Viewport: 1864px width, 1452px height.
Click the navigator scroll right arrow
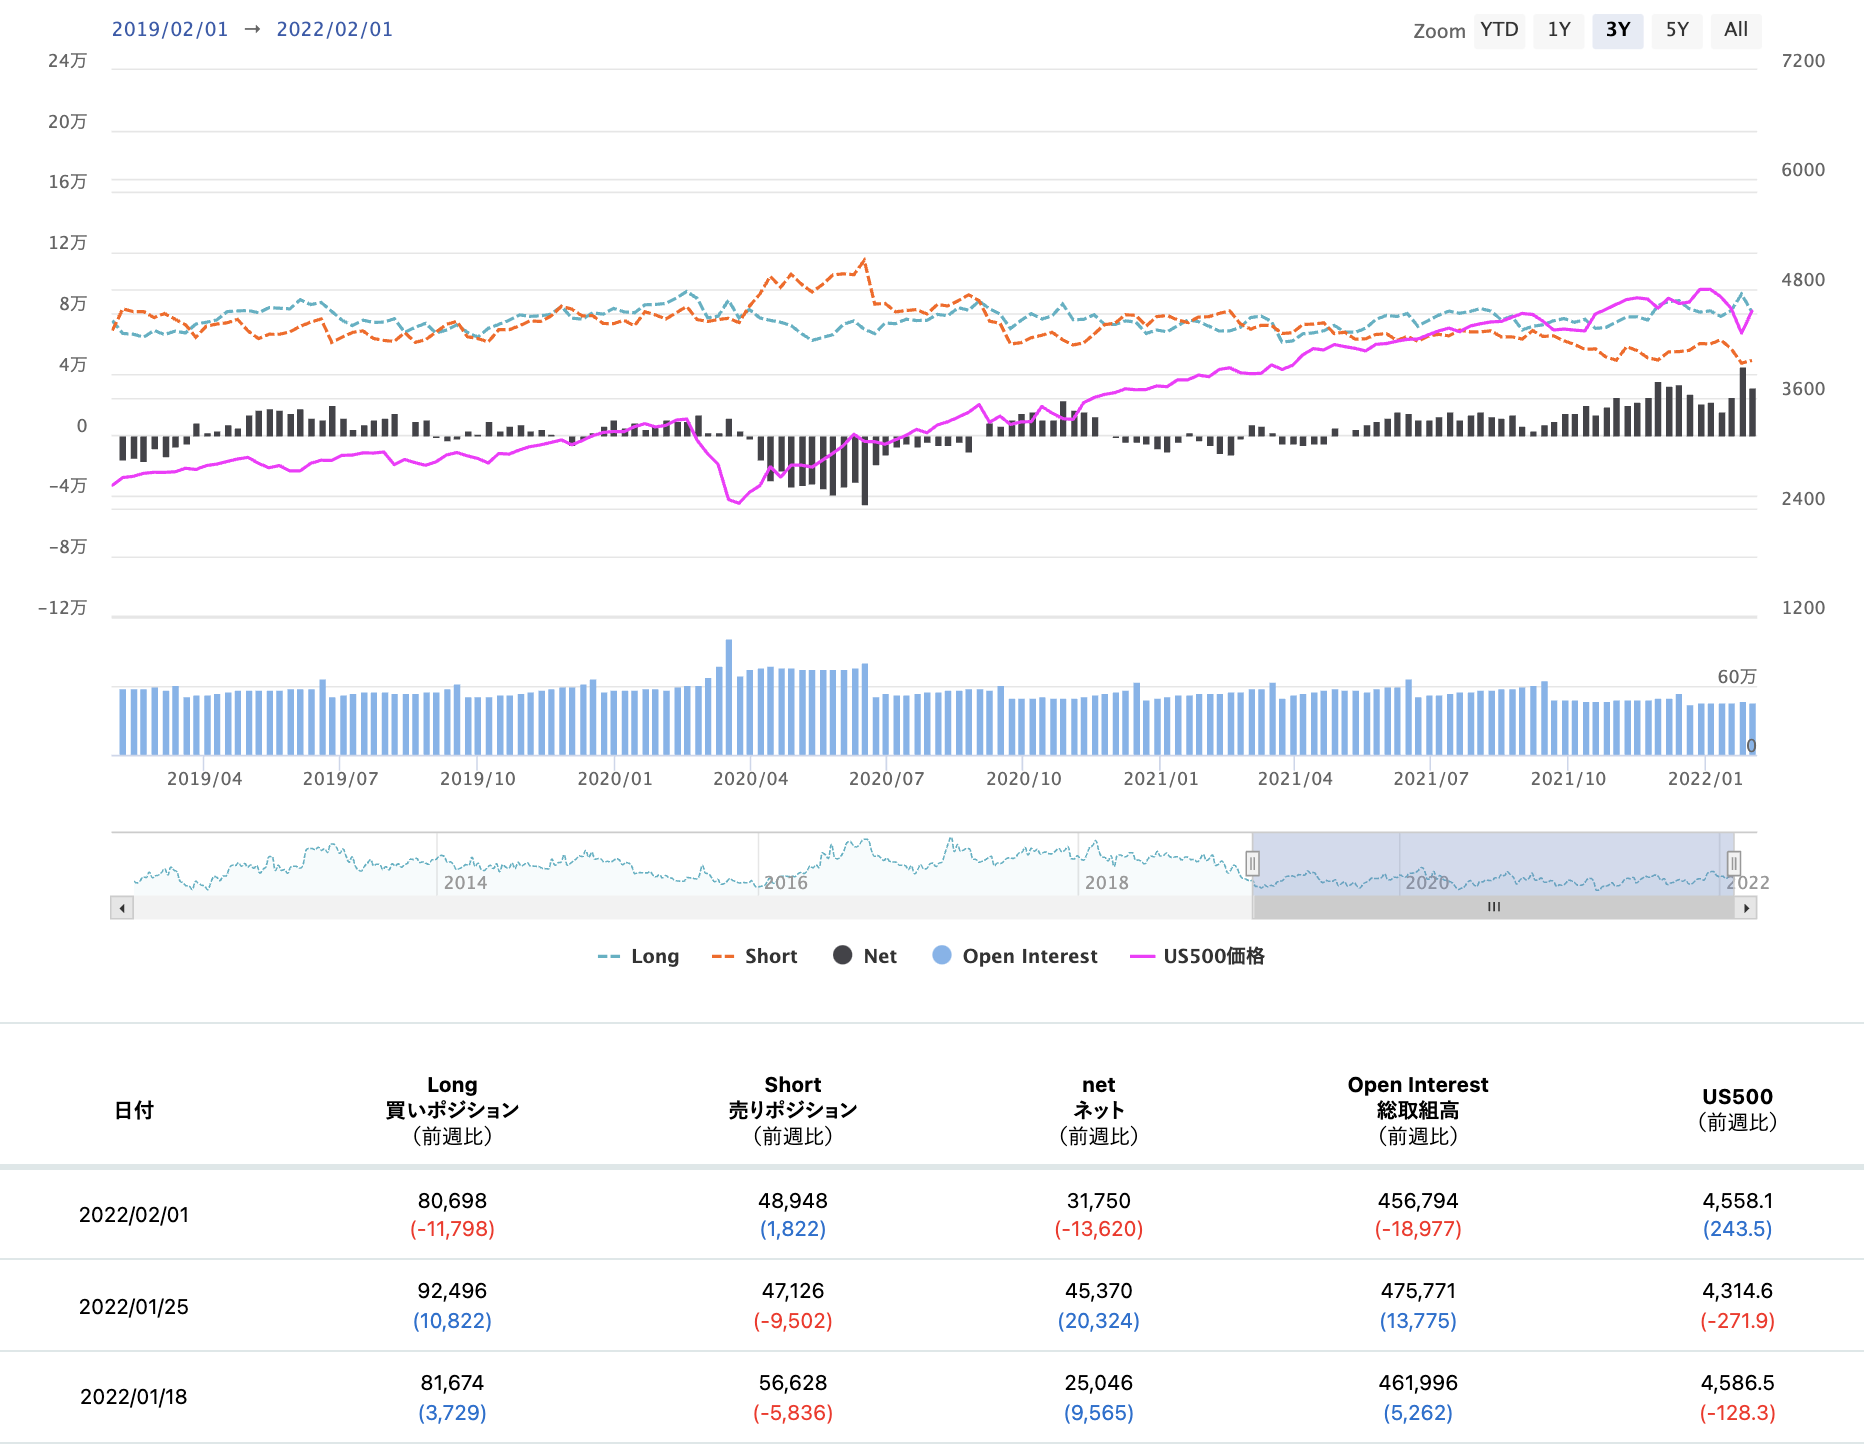(x=1746, y=908)
